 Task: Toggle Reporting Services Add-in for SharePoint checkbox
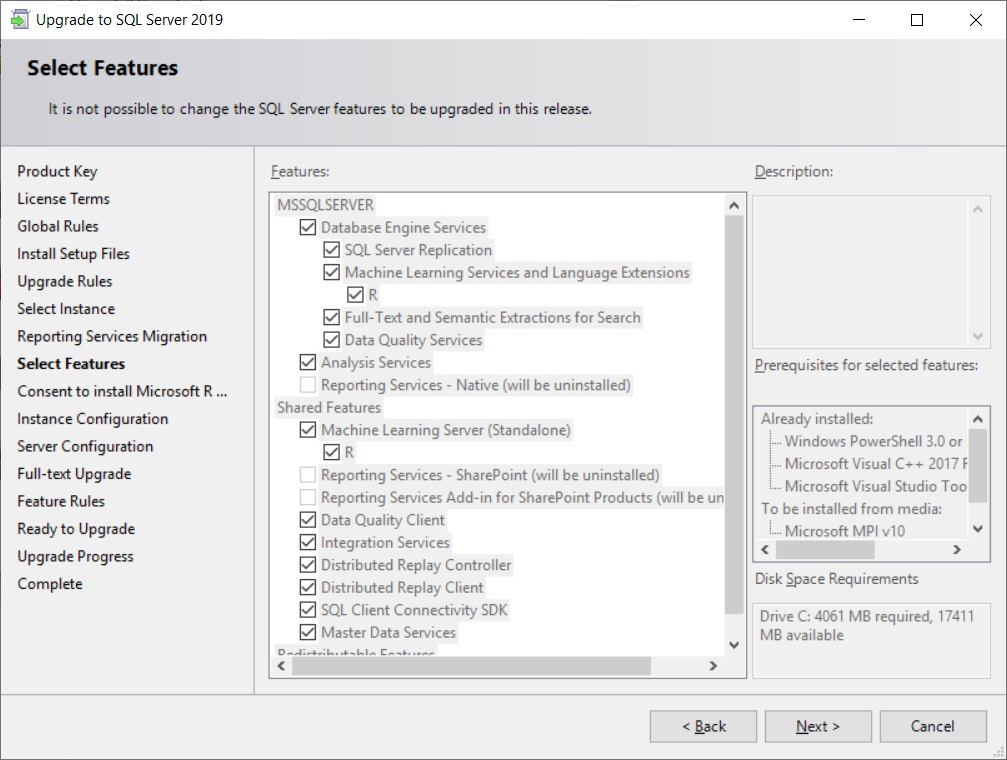(308, 497)
